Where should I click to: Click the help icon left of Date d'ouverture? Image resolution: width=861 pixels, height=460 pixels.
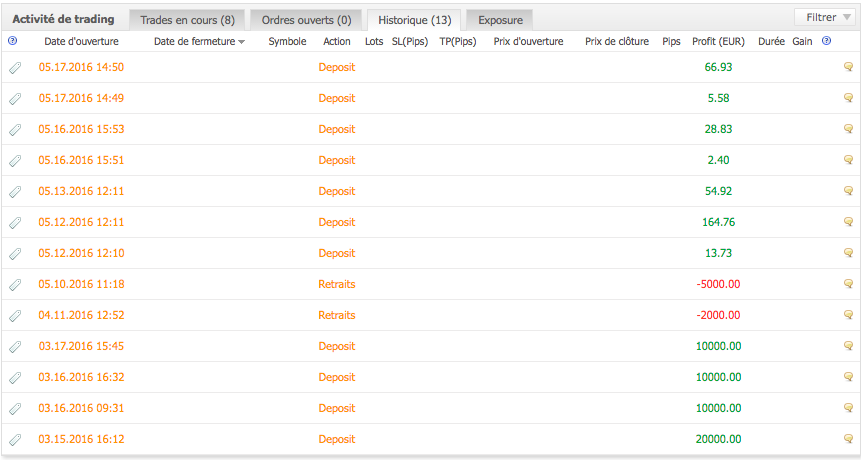pyautogui.click(x=12, y=41)
